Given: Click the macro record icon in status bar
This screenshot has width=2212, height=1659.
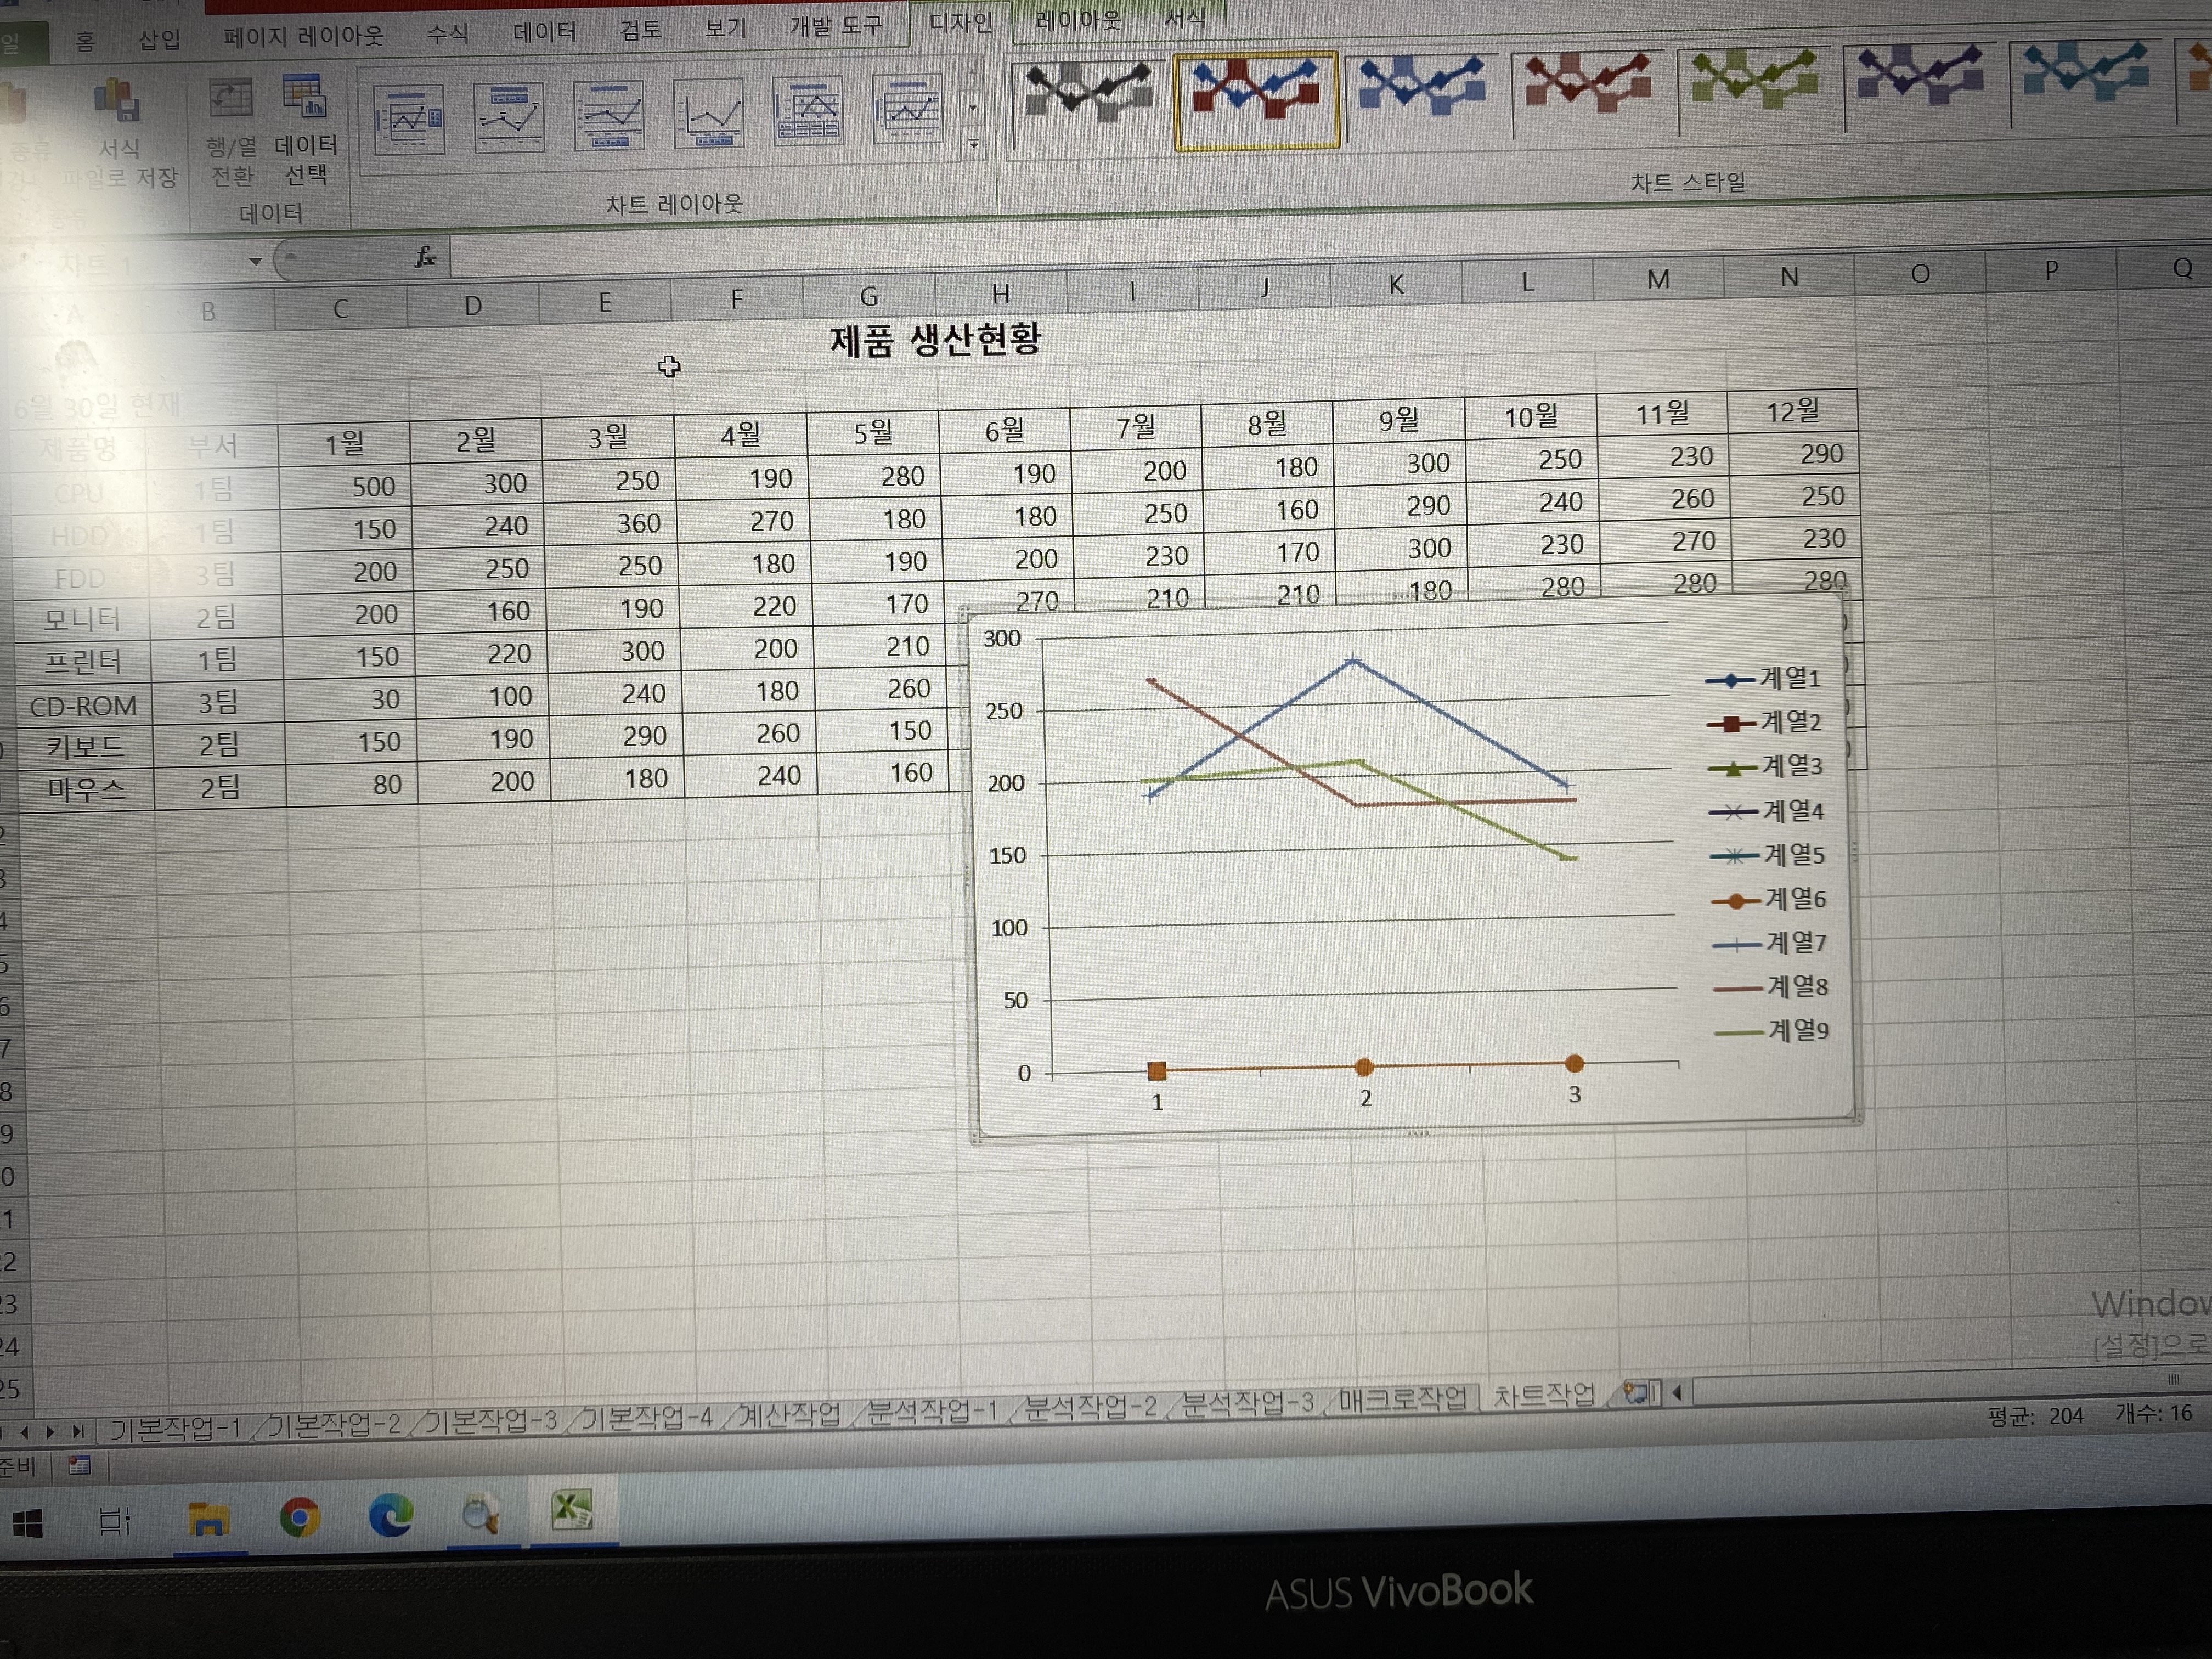Looking at the screenshot, I should pos(79,1466).
